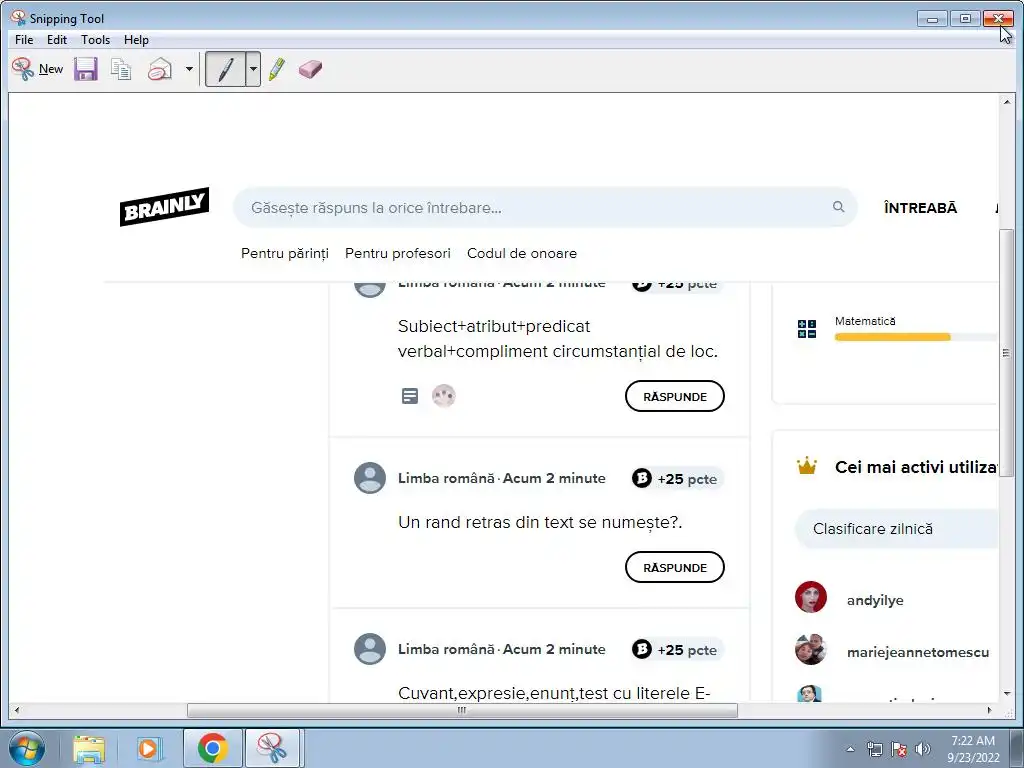Click network tray icon

874,749
